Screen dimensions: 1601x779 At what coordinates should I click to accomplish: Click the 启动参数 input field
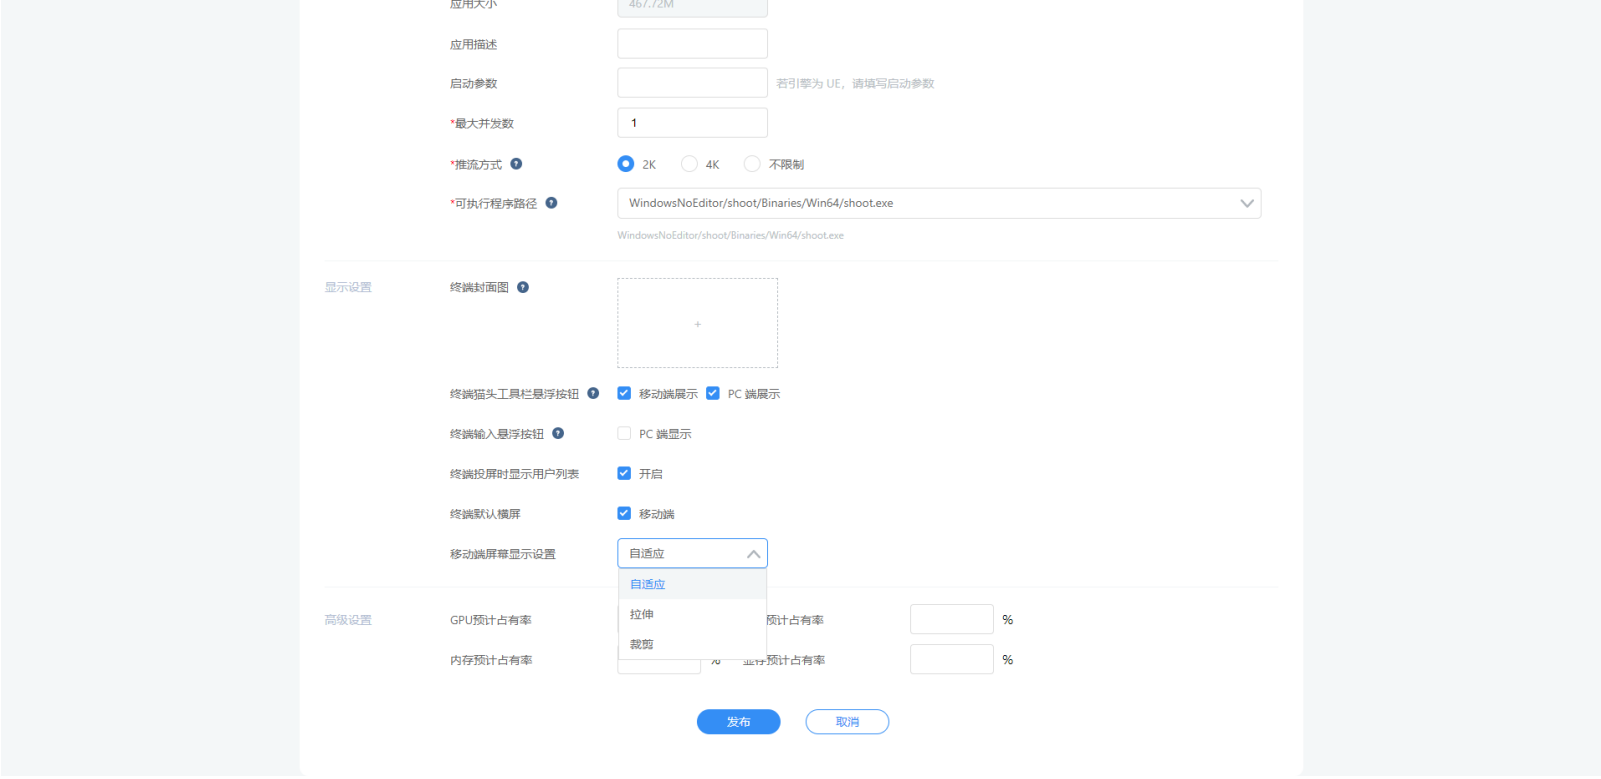click(692, 83)
